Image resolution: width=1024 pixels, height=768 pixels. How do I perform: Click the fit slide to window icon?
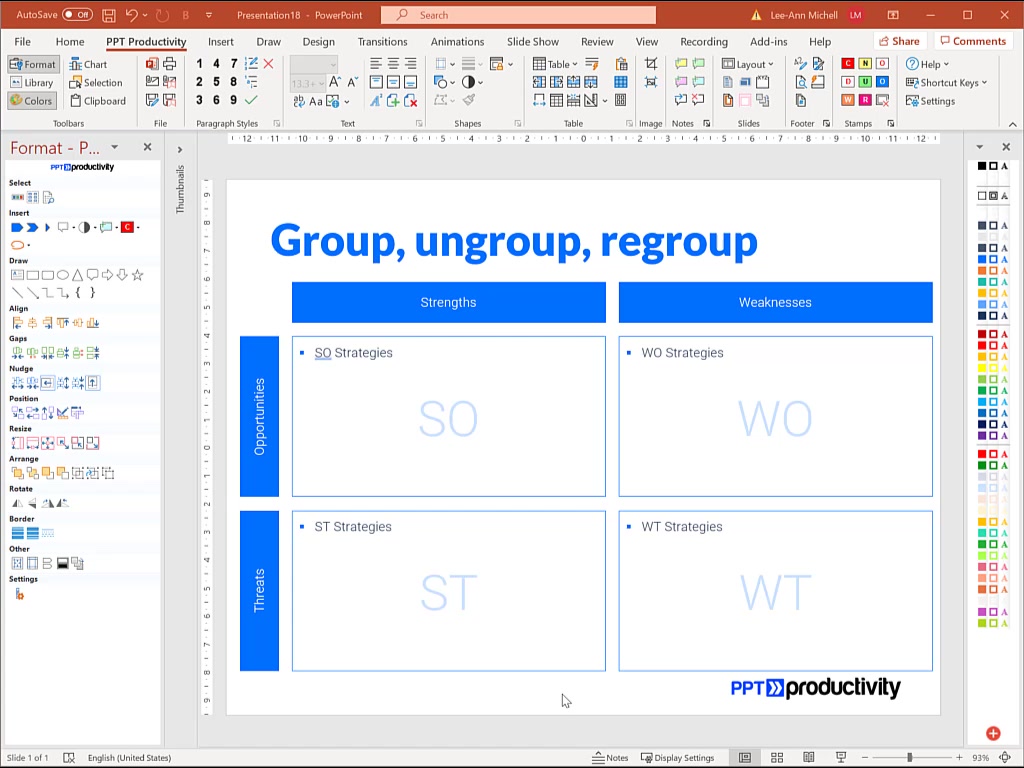(x=1005, y=758)
